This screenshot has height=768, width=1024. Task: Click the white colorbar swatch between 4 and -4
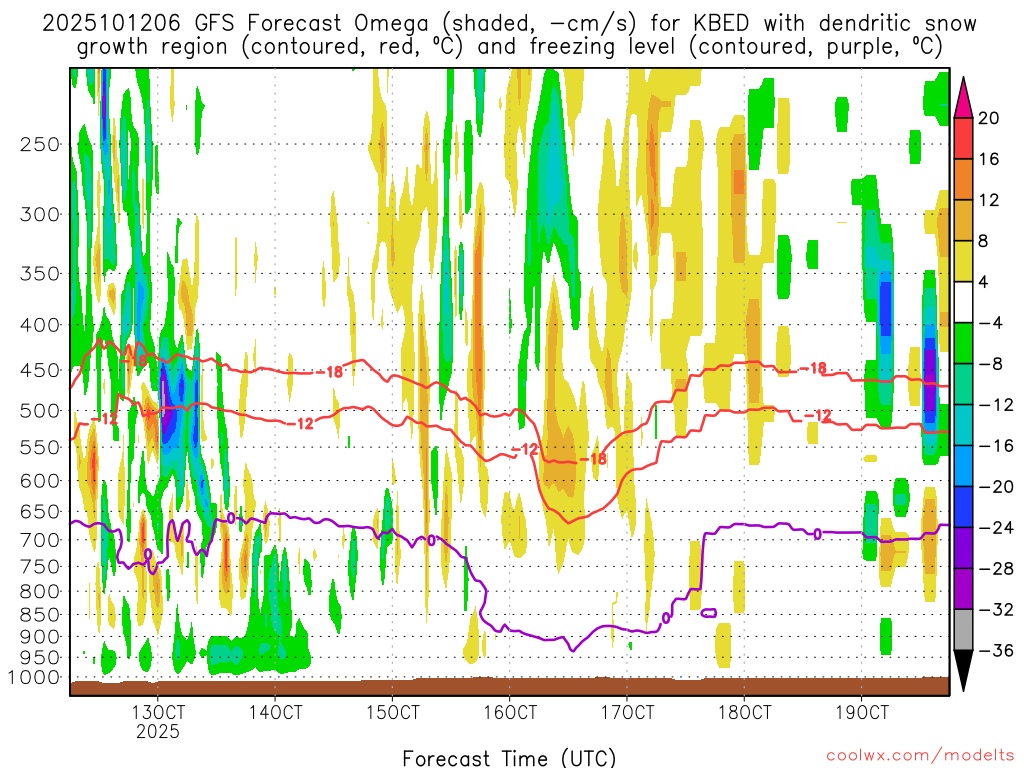point(963,302)
